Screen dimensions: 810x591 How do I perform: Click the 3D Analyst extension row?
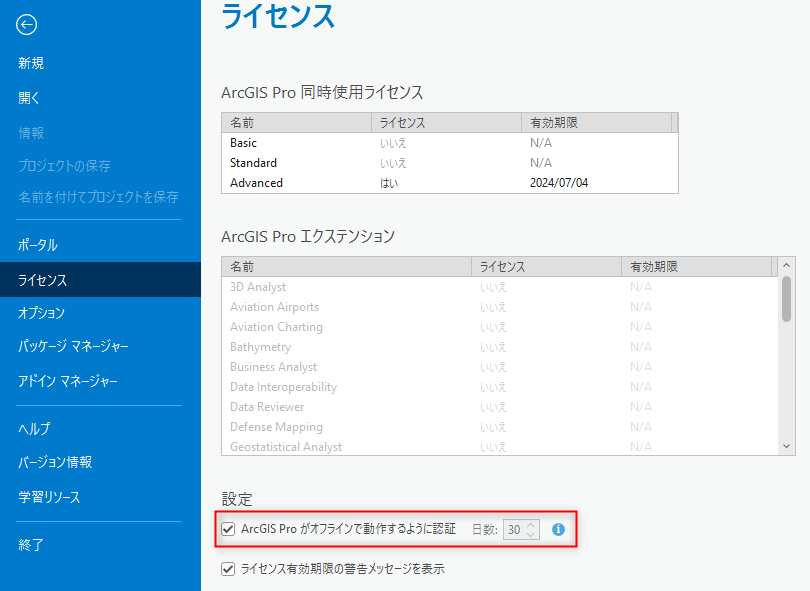500,287
